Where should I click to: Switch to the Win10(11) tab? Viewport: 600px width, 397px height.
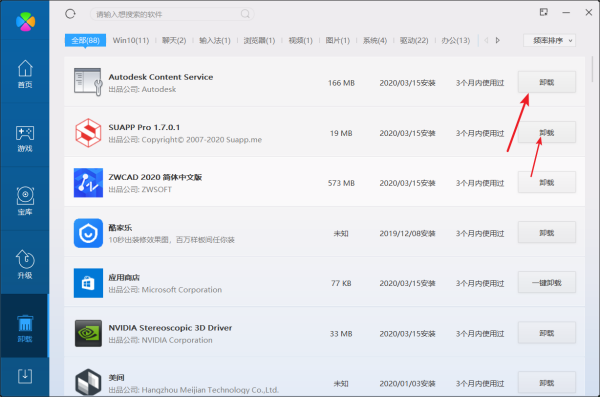(131, 40)
